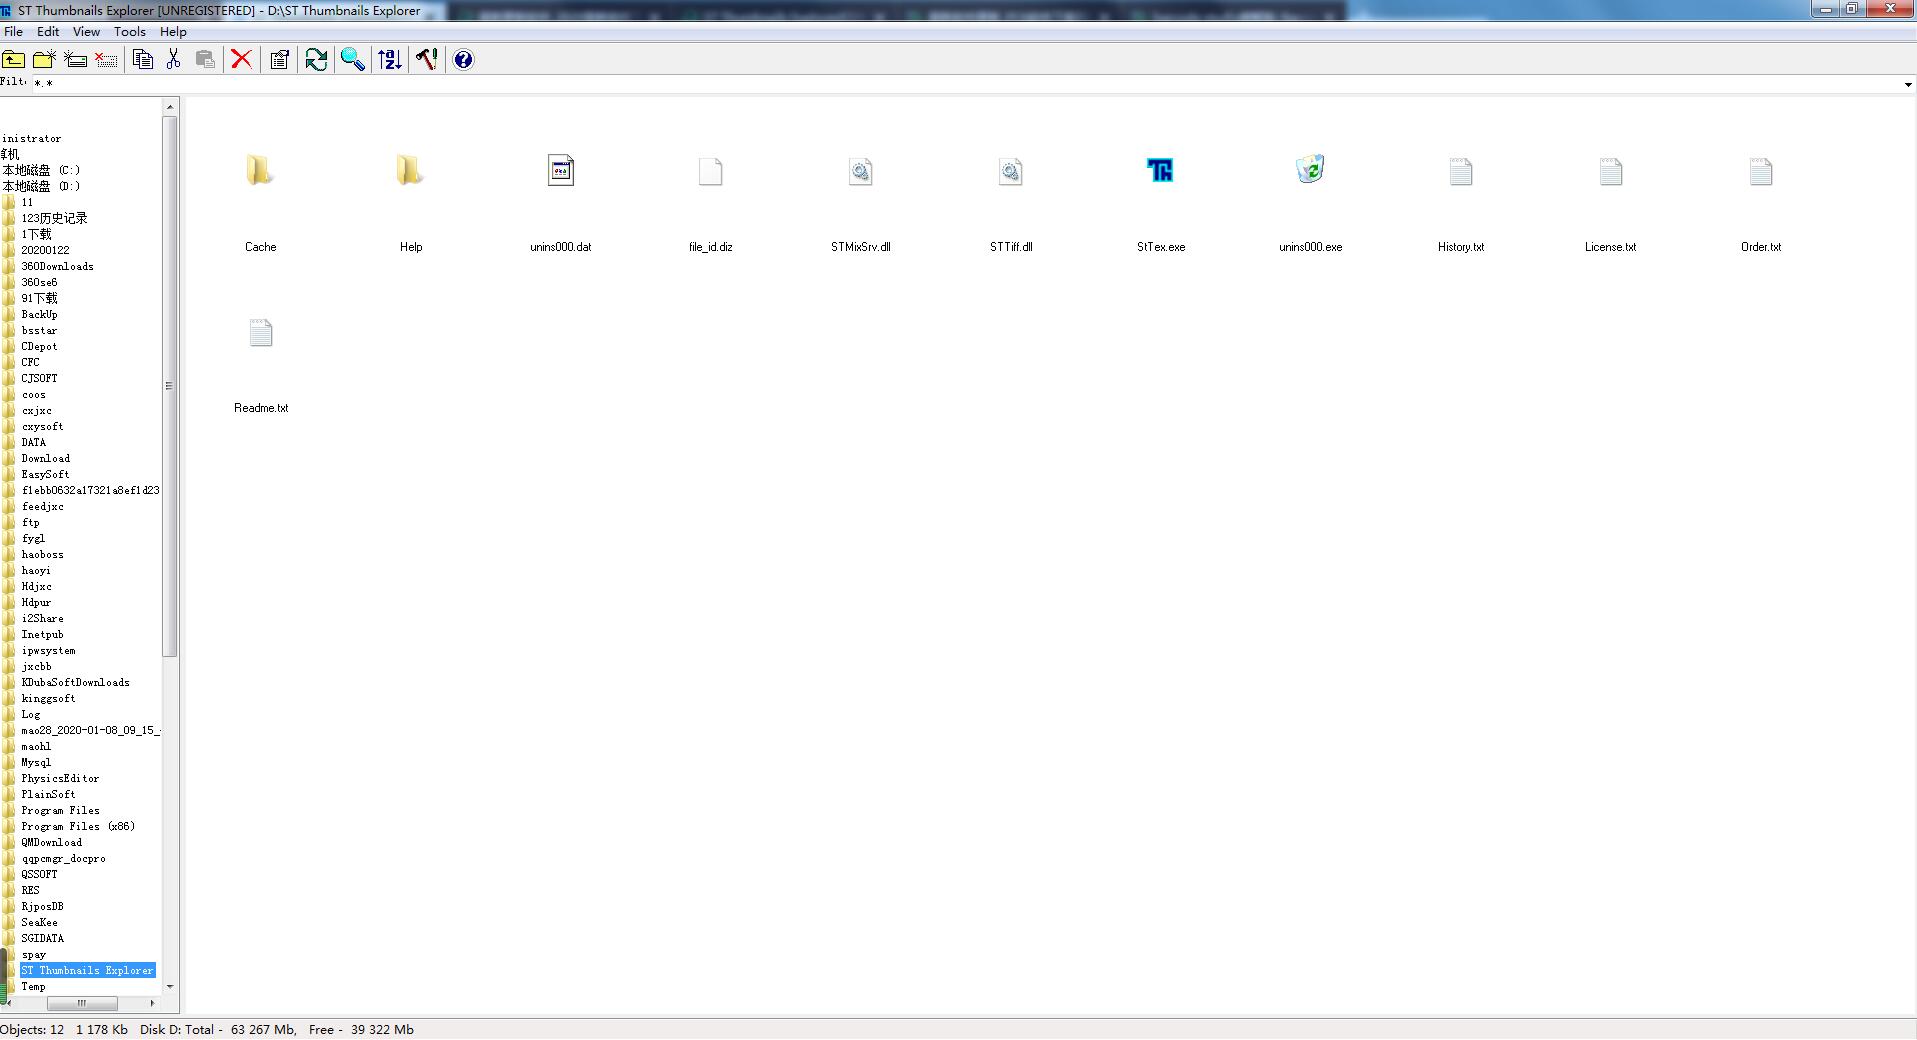1917x1040 pixels.
Task: Select QMDownload folder in tree
Action: [x=51, y=843]
